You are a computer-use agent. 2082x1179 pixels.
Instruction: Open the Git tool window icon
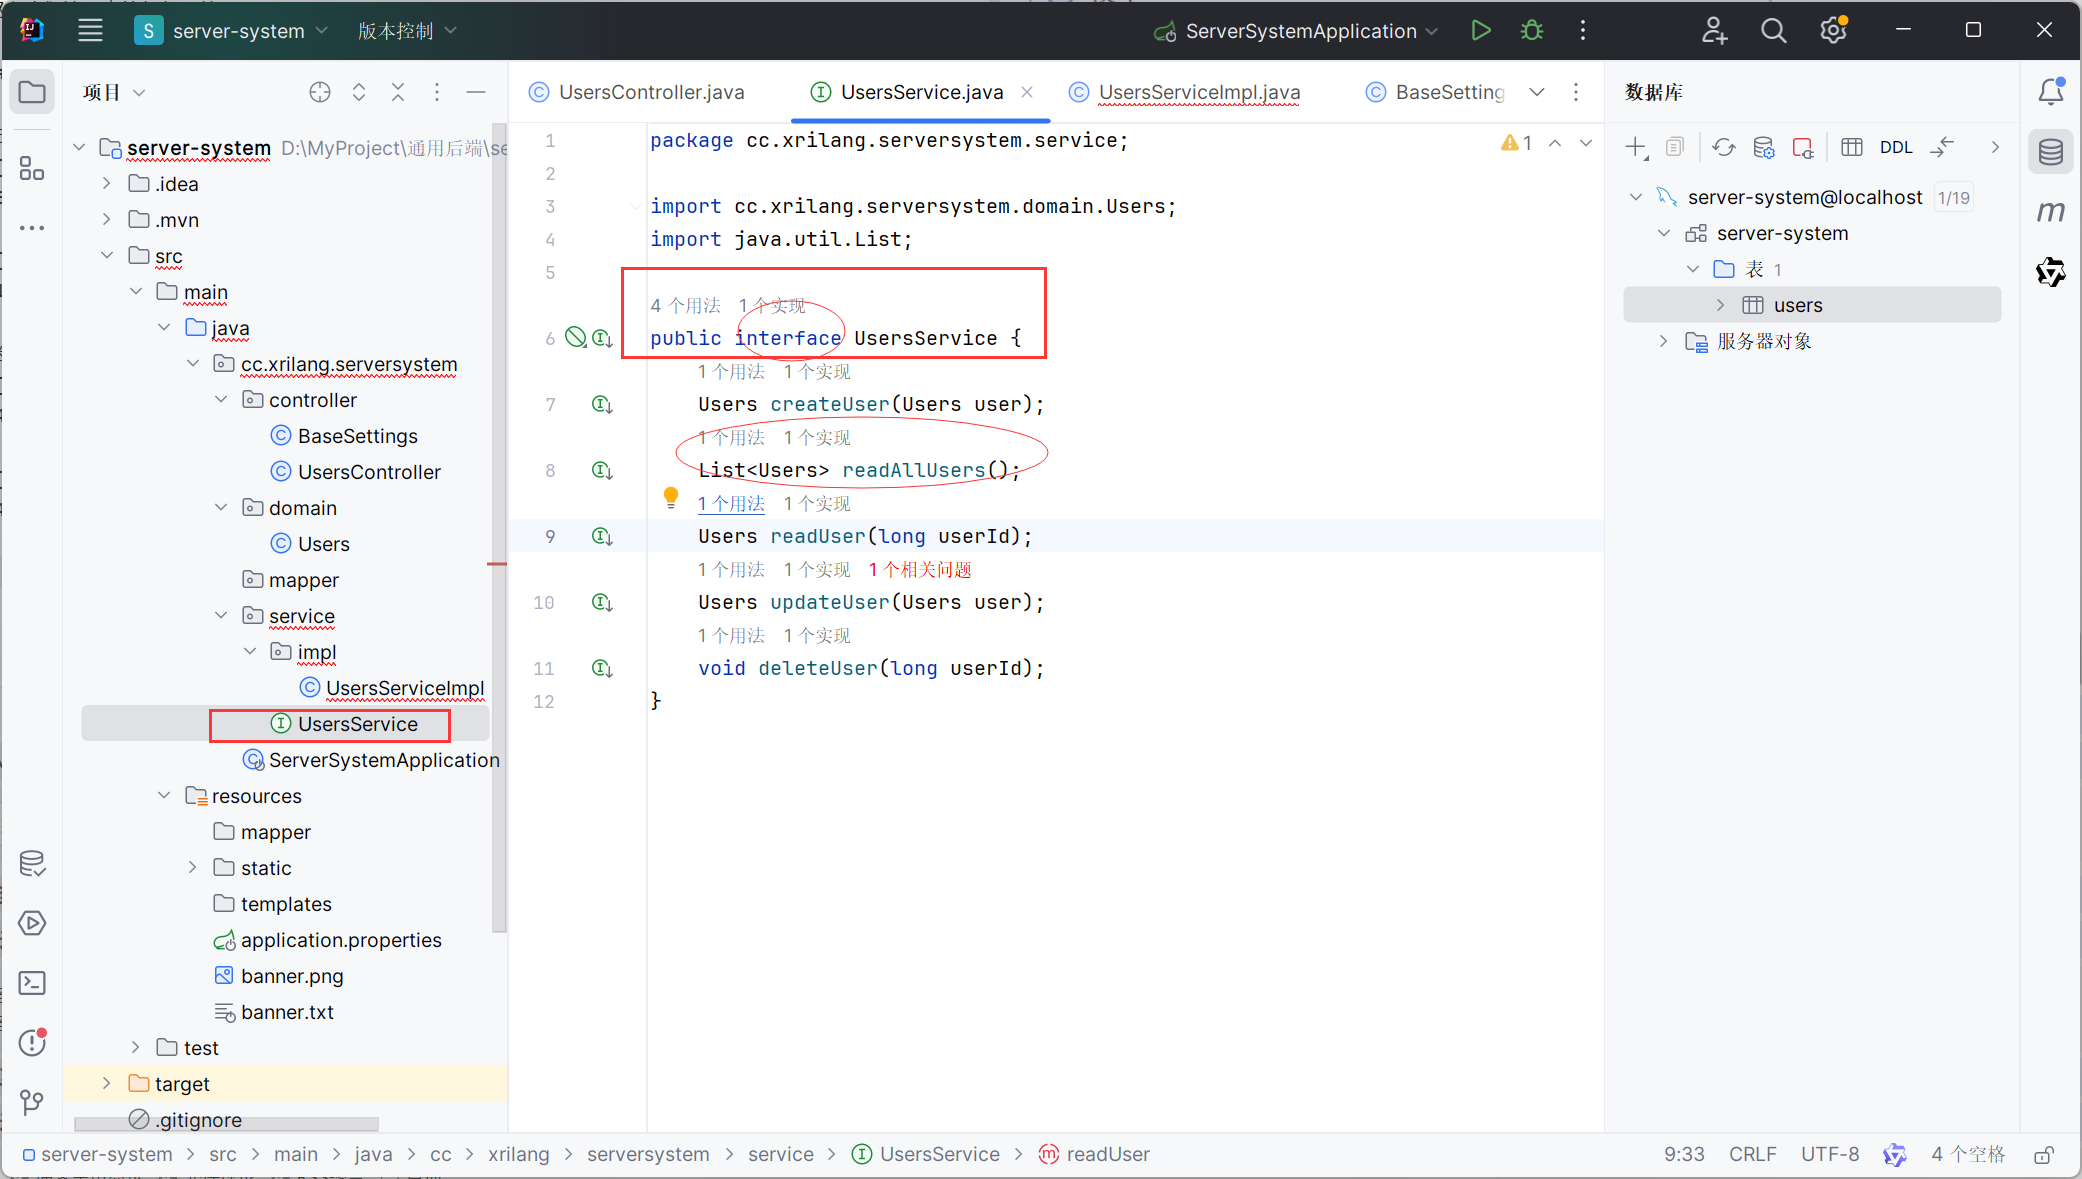32,1103
